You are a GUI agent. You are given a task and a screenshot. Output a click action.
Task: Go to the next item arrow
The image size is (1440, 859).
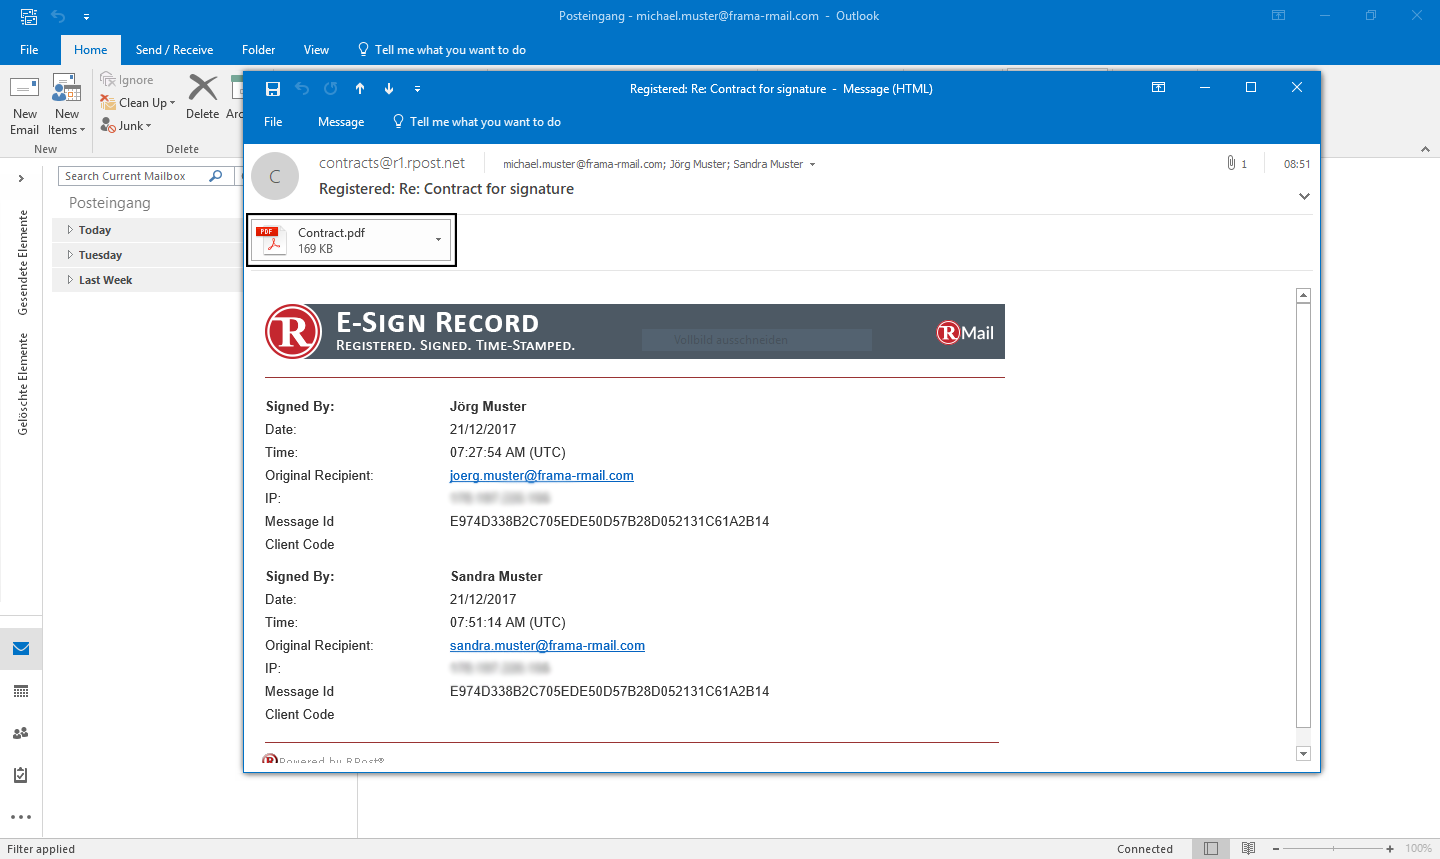click(x=389, y=88)
